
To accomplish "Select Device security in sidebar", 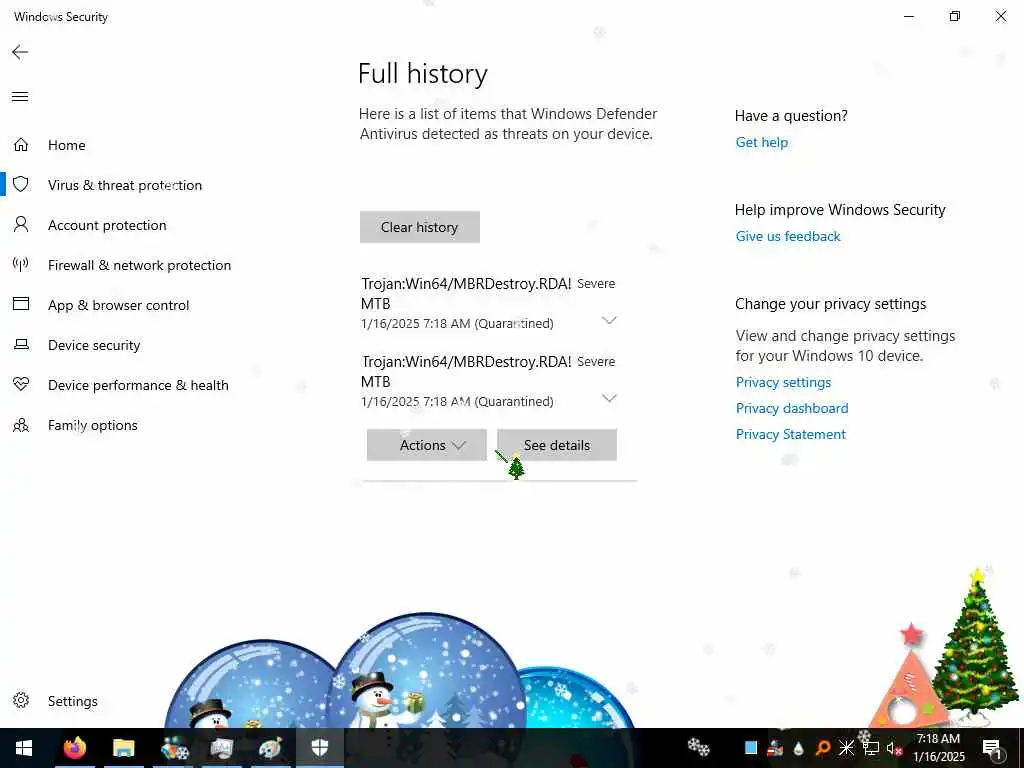I will (x=94, y=345).
